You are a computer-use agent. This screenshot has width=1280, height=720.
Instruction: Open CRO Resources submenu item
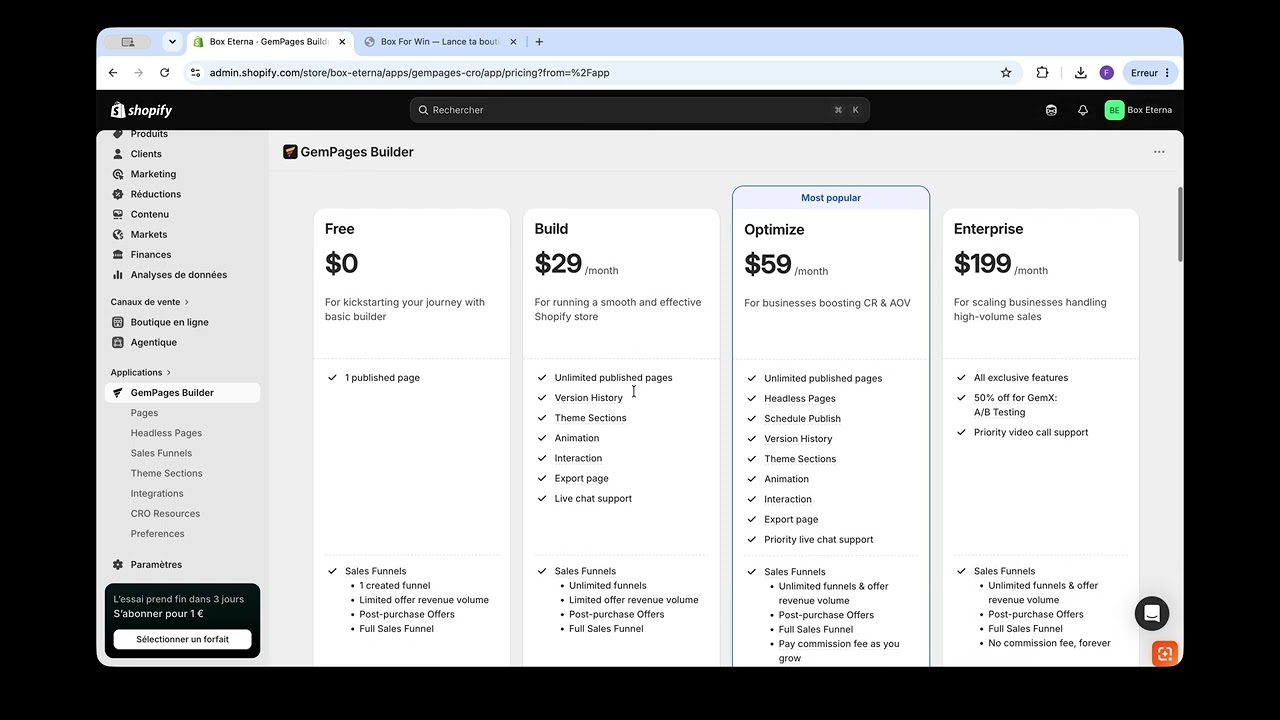(165, 513)
